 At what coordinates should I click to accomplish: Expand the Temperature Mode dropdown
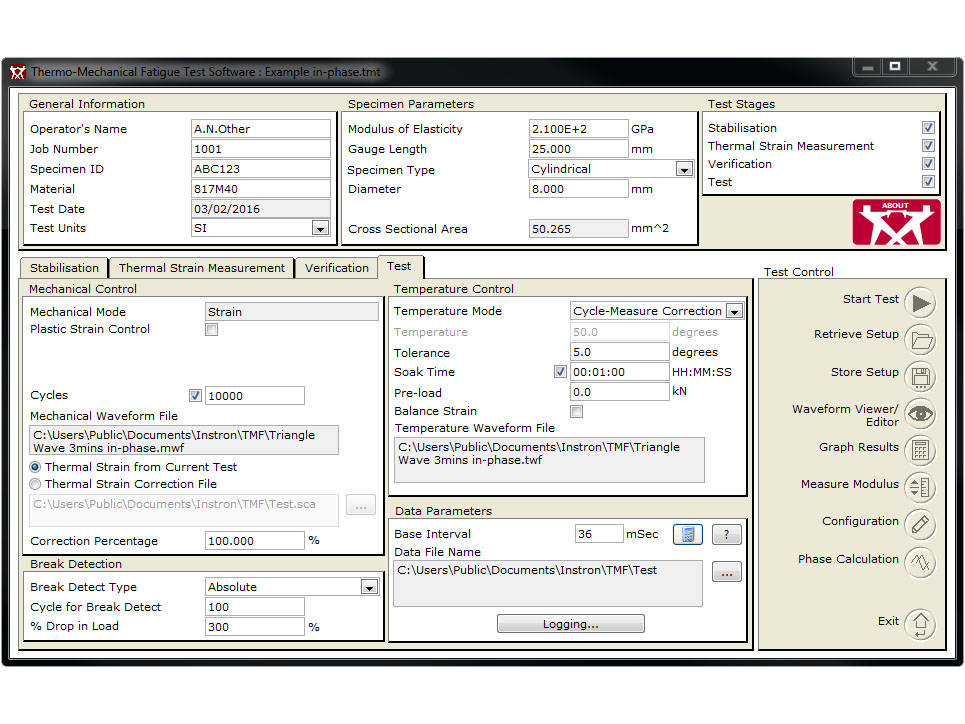(x=734, y=312)
